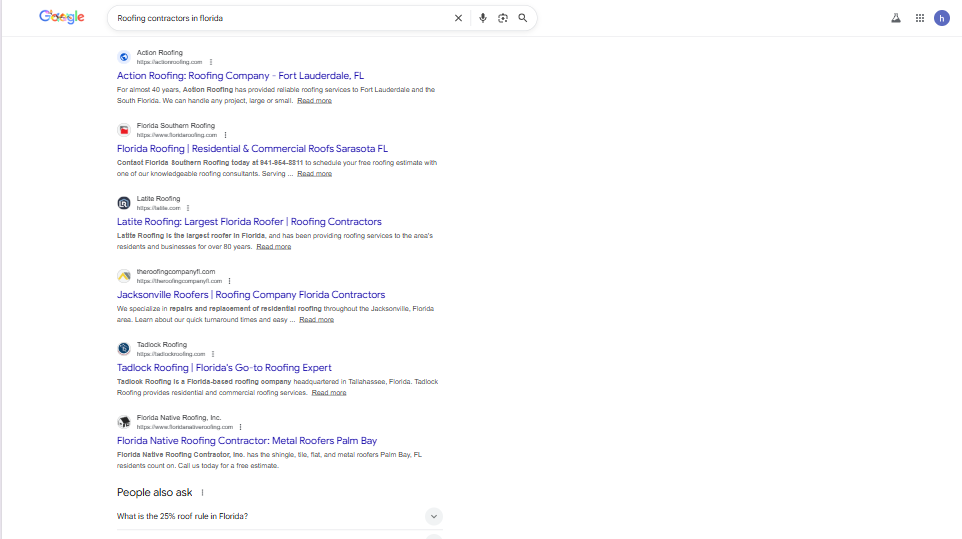The width and height of the screenshot is (962, 539).
Task: Open the Google apps grid
Action: (x=920, y=18)
